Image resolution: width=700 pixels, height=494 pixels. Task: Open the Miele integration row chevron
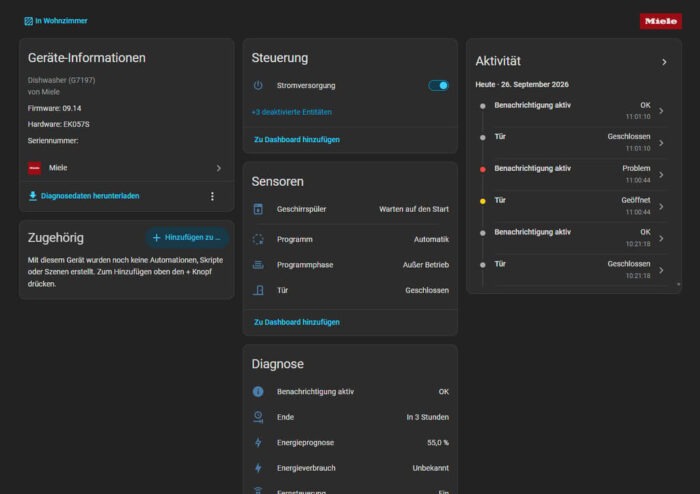pos(219,168)
